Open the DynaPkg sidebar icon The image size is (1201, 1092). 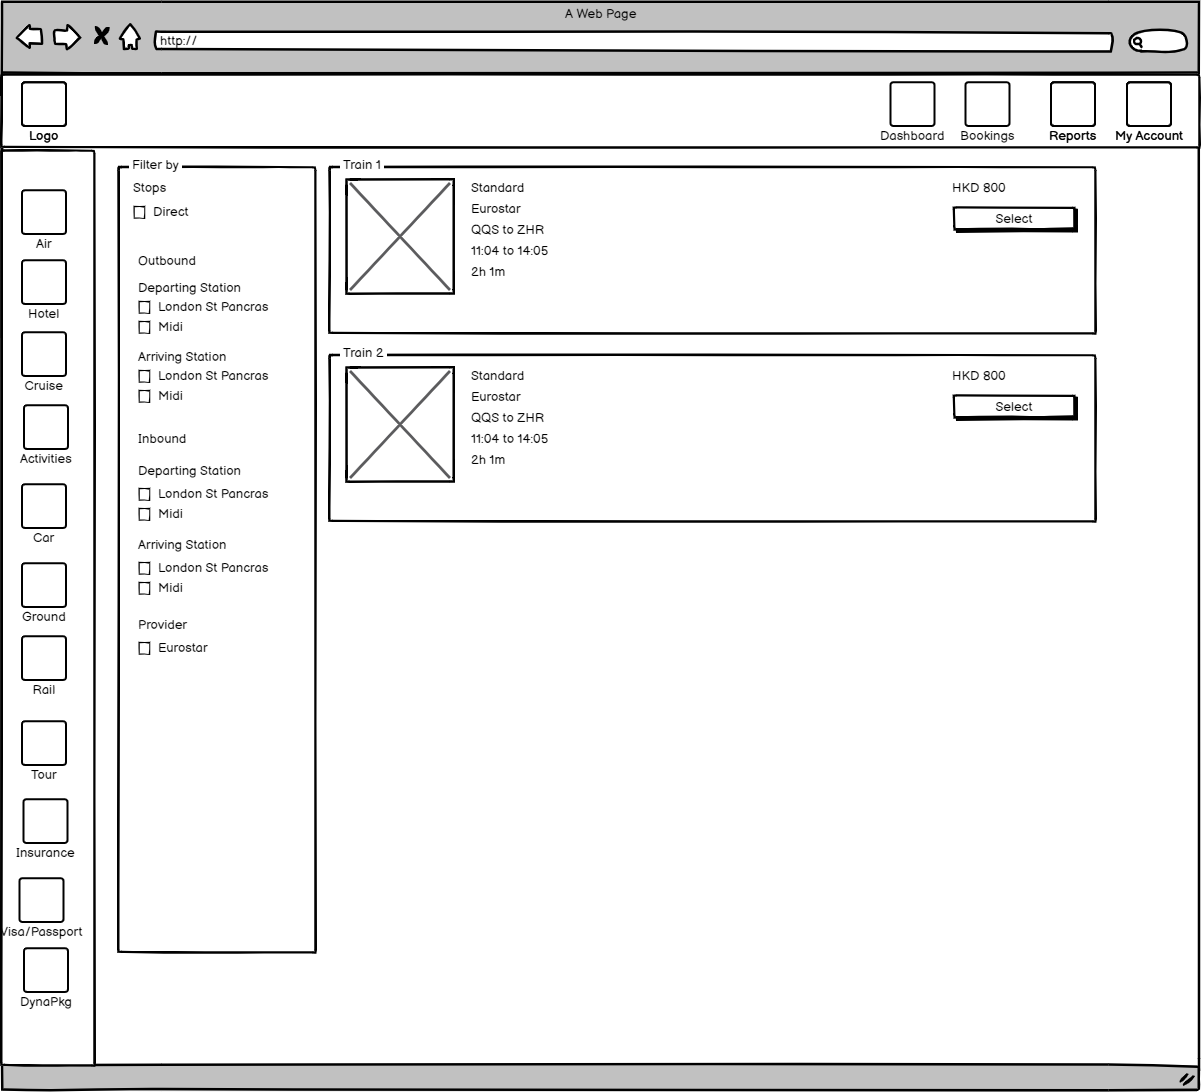[x=46, y=970]
